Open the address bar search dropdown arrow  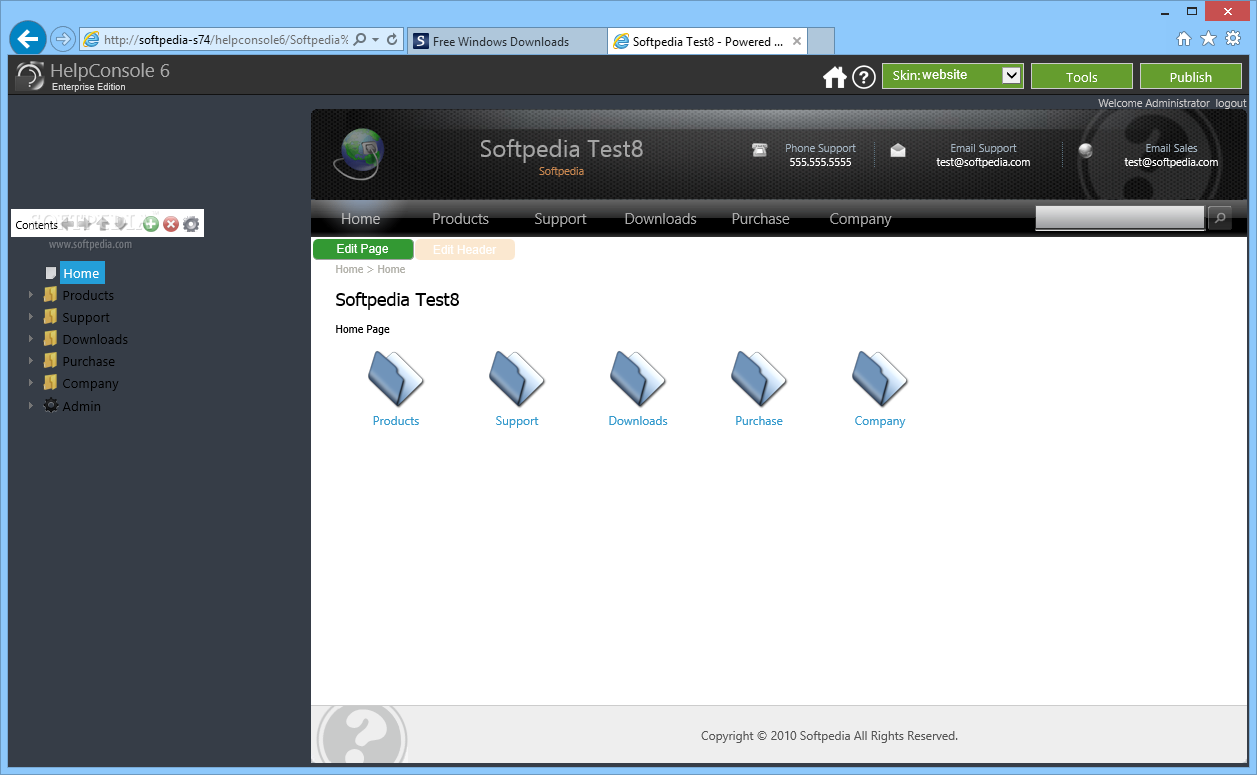coord(375,40)
